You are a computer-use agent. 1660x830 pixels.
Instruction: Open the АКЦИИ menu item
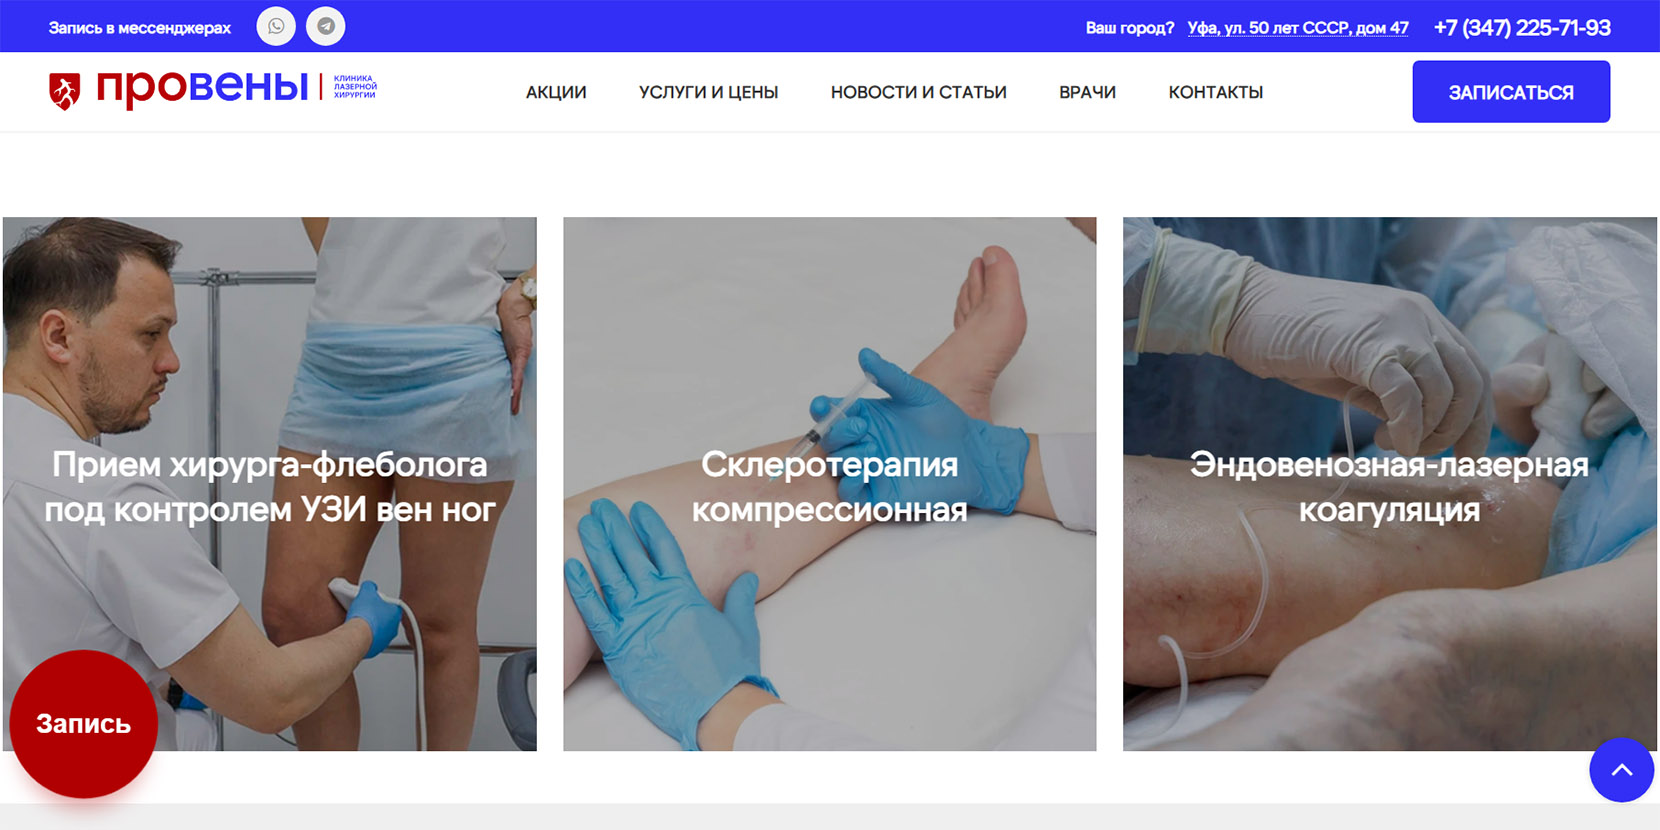coord(556,92)
